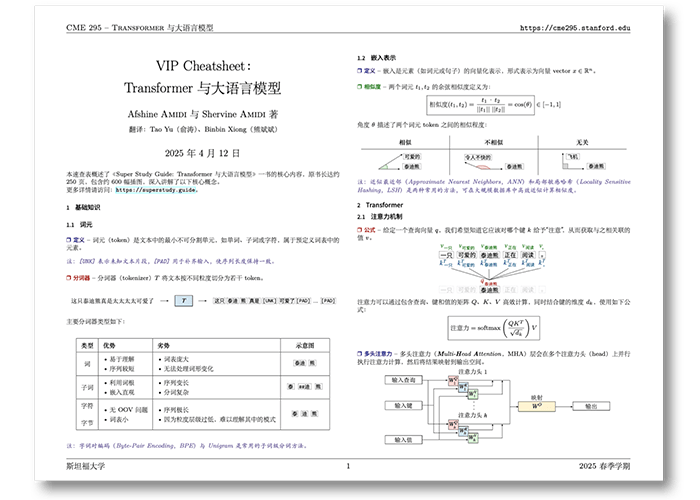Click section heading "2 Transformer"
Viewport: 700px width, 500px height.
380,205
